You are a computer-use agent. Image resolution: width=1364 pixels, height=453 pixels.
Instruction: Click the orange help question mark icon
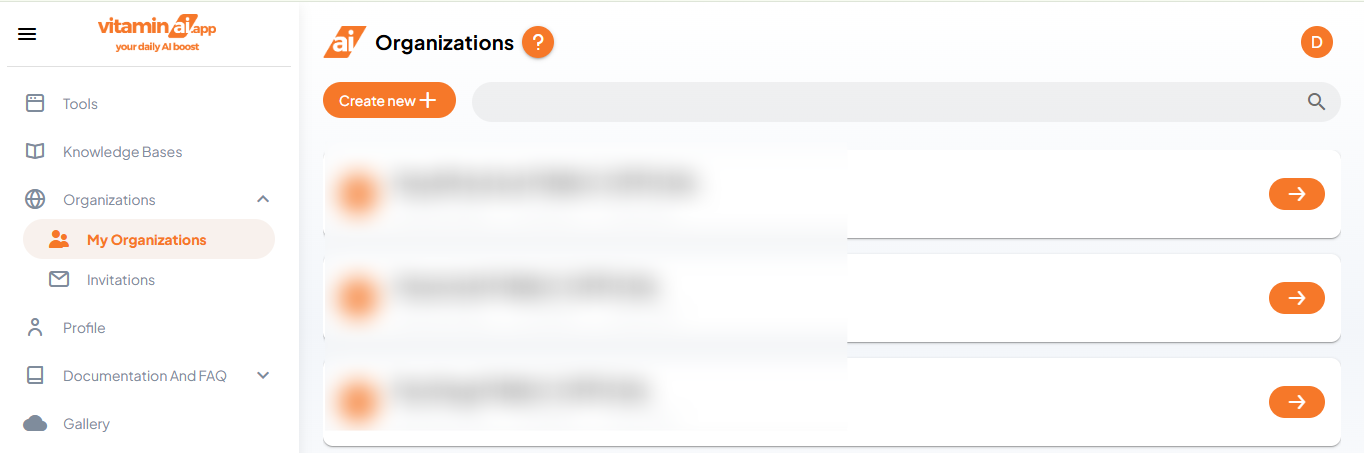(538, 42)
